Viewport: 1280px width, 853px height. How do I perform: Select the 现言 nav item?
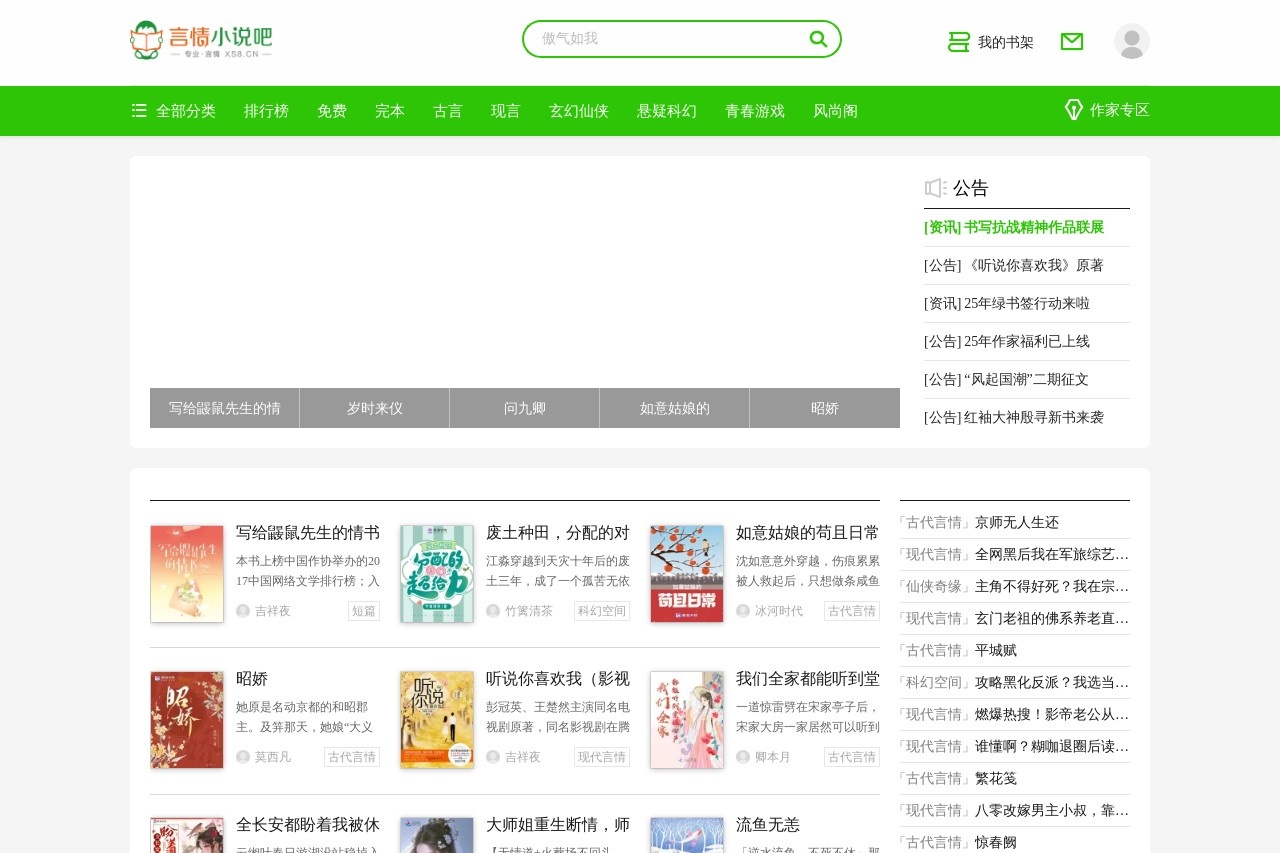[506, 111]
